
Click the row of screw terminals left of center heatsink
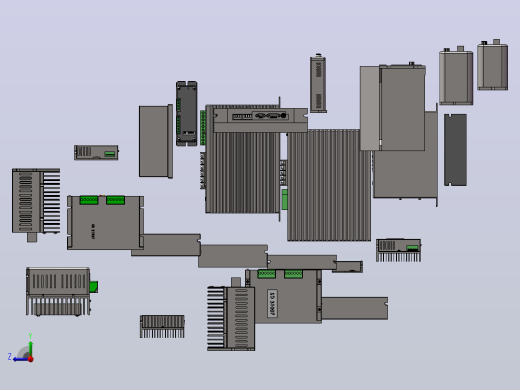tap(202, 171)
